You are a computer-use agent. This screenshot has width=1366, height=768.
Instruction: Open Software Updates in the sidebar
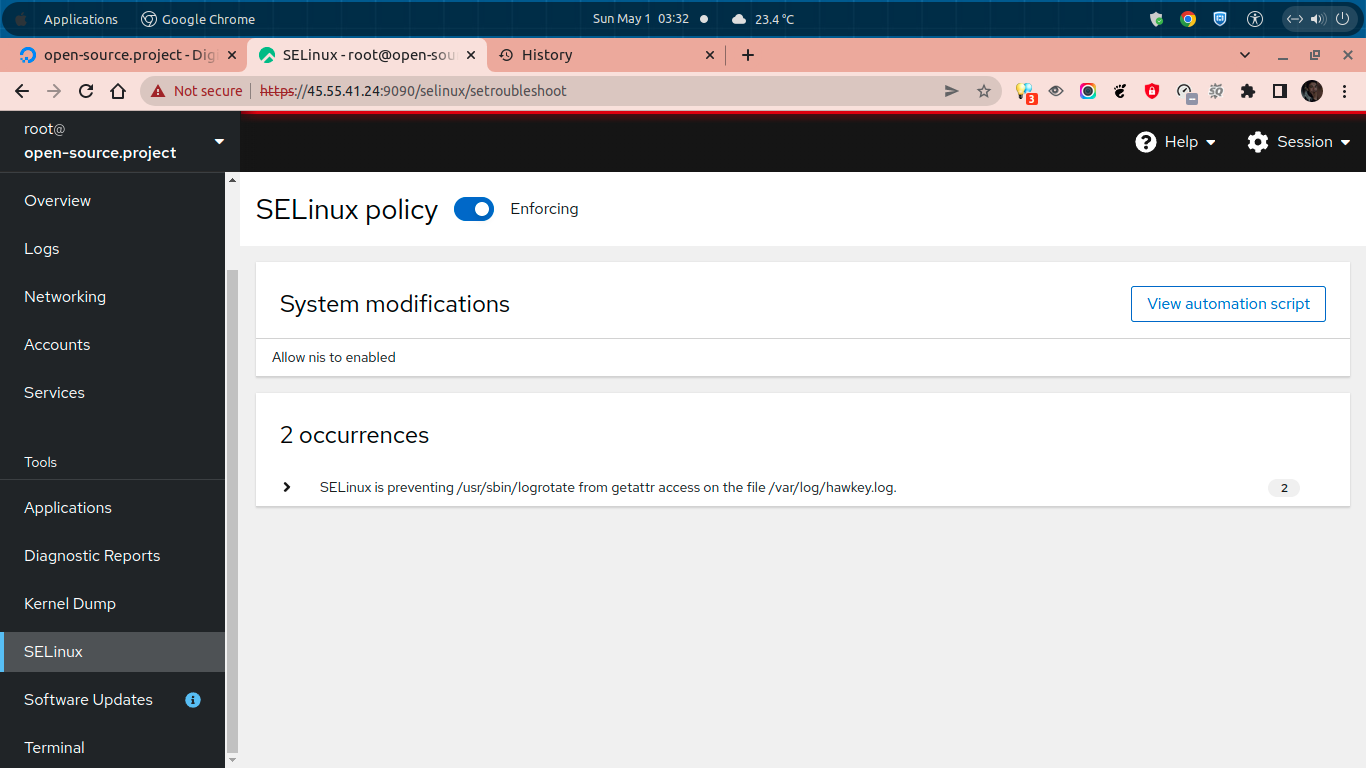[x=112, y=700]
